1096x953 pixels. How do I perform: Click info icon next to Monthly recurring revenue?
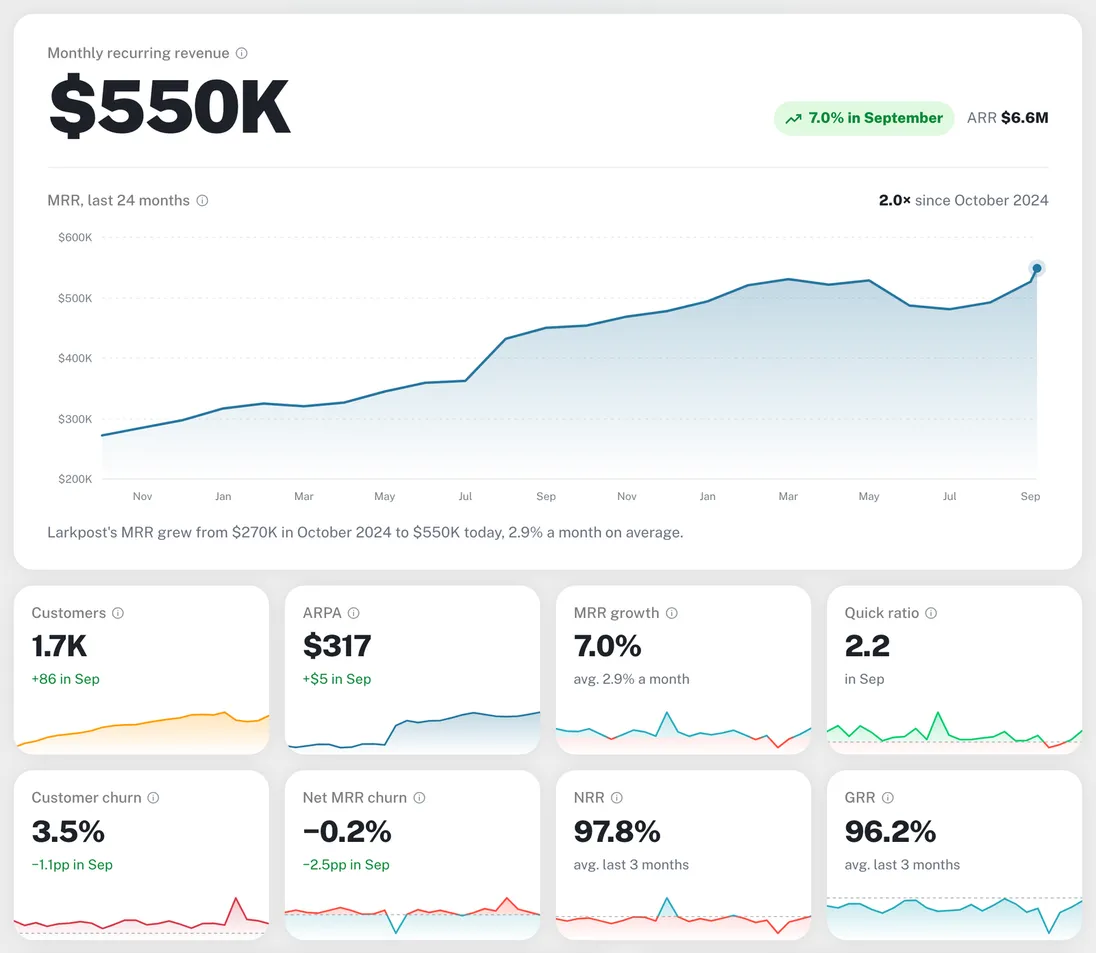(241, 53)
